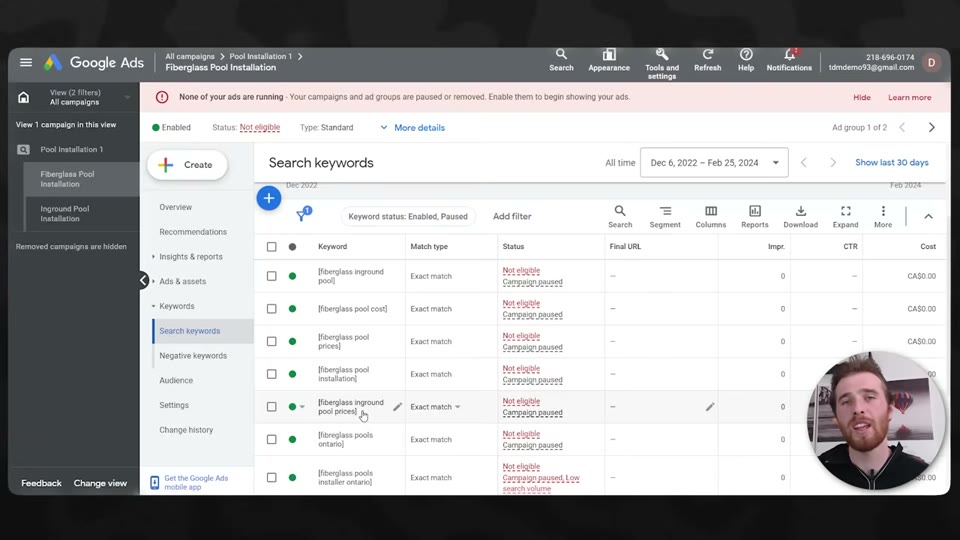The image size is (960, 540).
Task: Search within the keywords table
Action: tap(620, 217)
